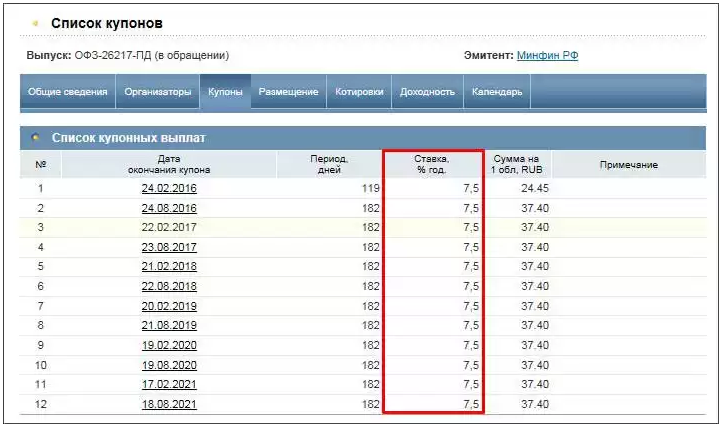Click the Период, дней column header
This screenshot has height=427, width=722.
click(329, 164)
